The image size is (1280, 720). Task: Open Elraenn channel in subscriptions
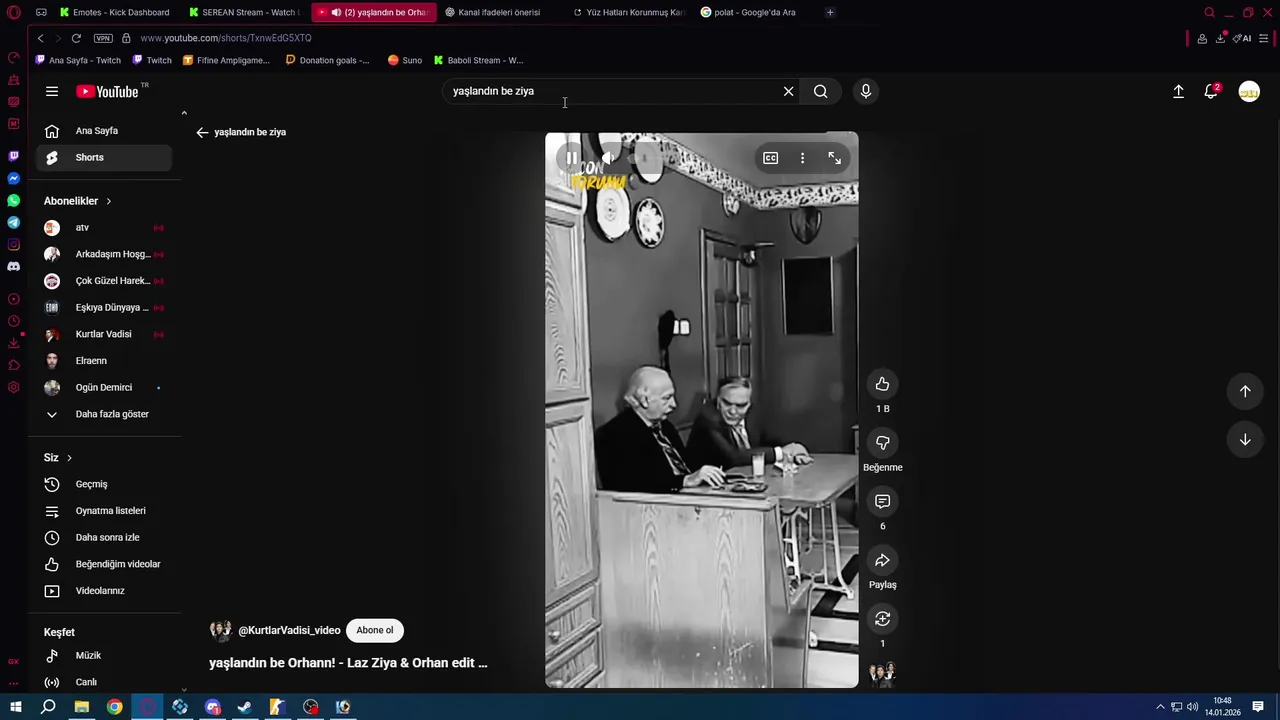[x=104, y=361]
